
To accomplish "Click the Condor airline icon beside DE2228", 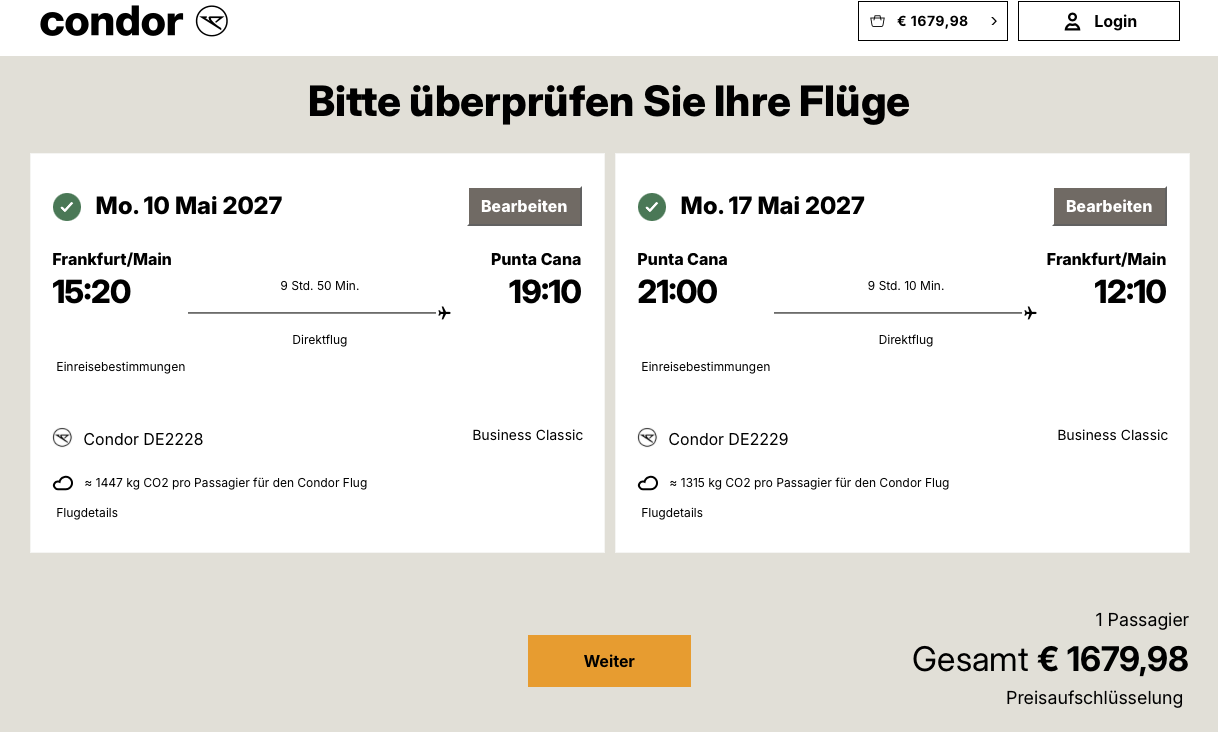I will pos(63,438).
